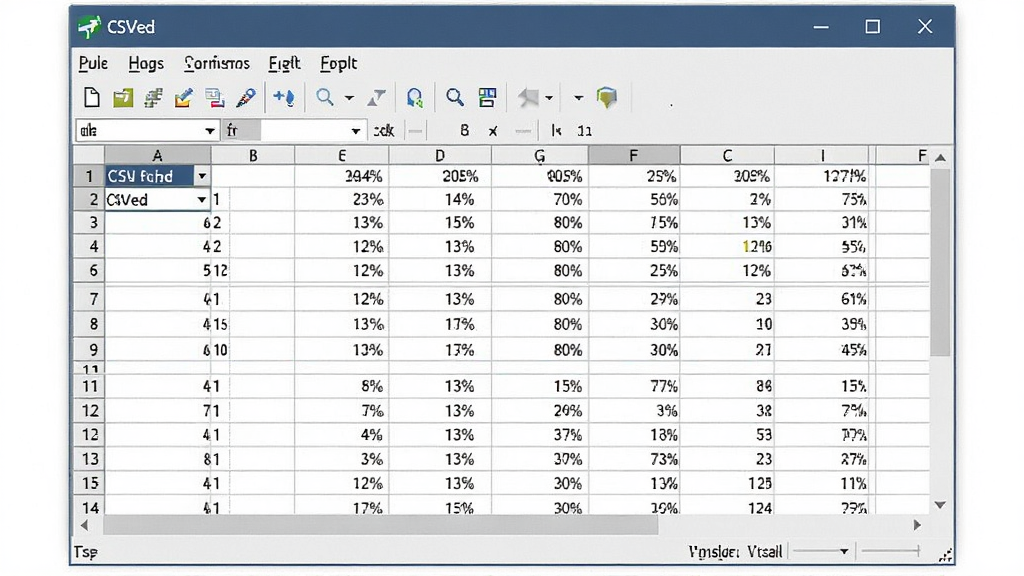Click the CSVed app icon in title bar
The width and height of the screenshot is (1024, 576).
[89, 27]
